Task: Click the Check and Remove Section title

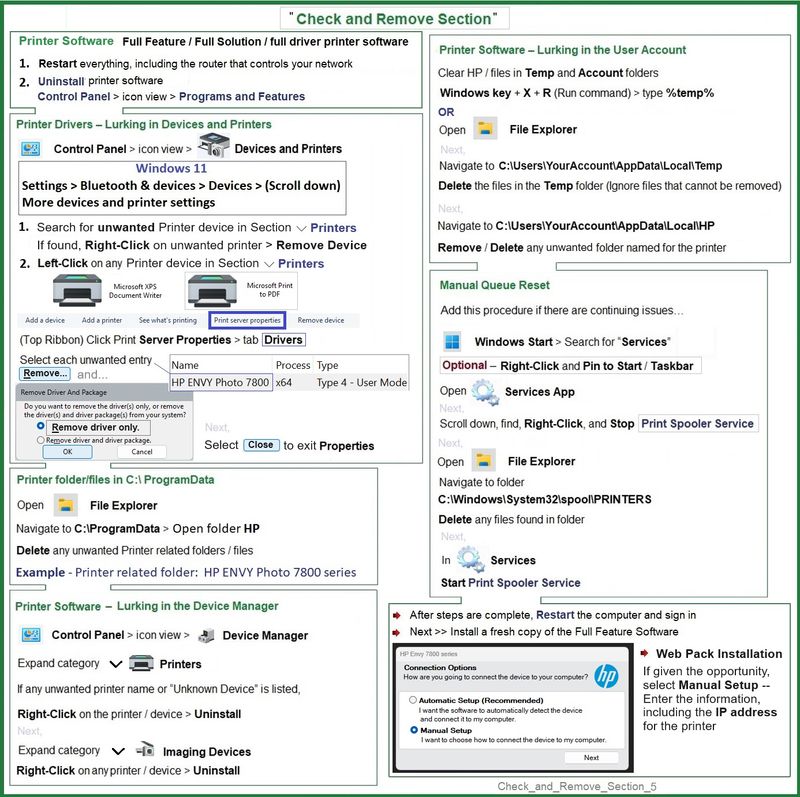Action: 395,19
